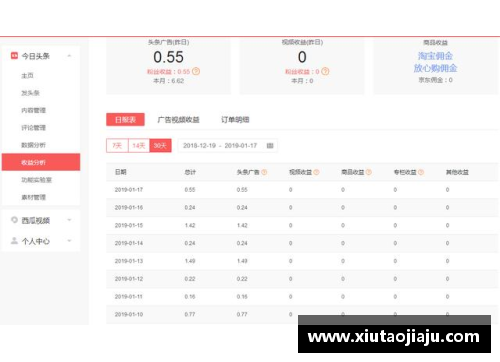Go to 评论管理 in the sidebar
The image size is (500, 362).
33,128
